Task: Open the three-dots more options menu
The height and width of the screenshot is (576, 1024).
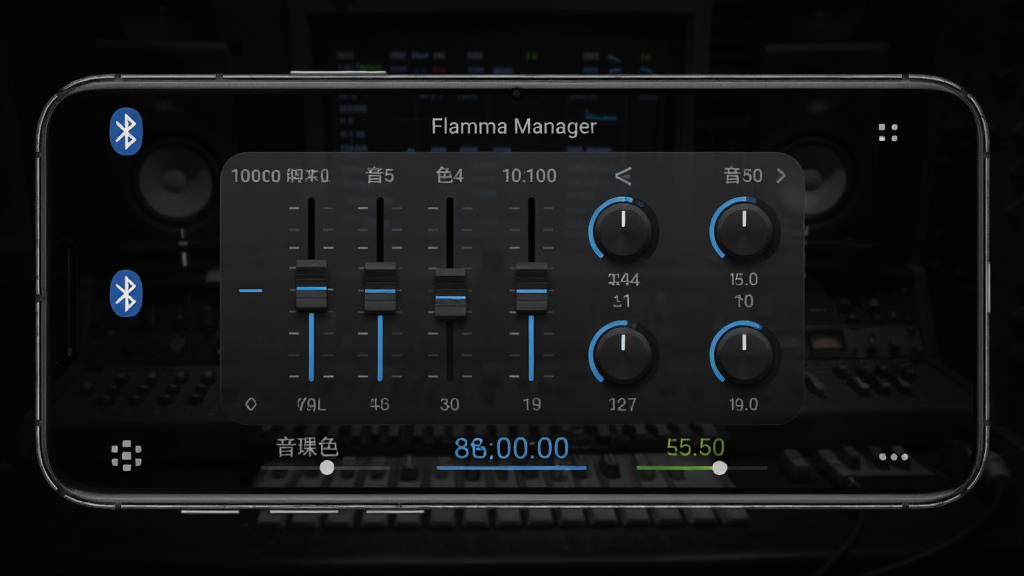Action: 893,456
